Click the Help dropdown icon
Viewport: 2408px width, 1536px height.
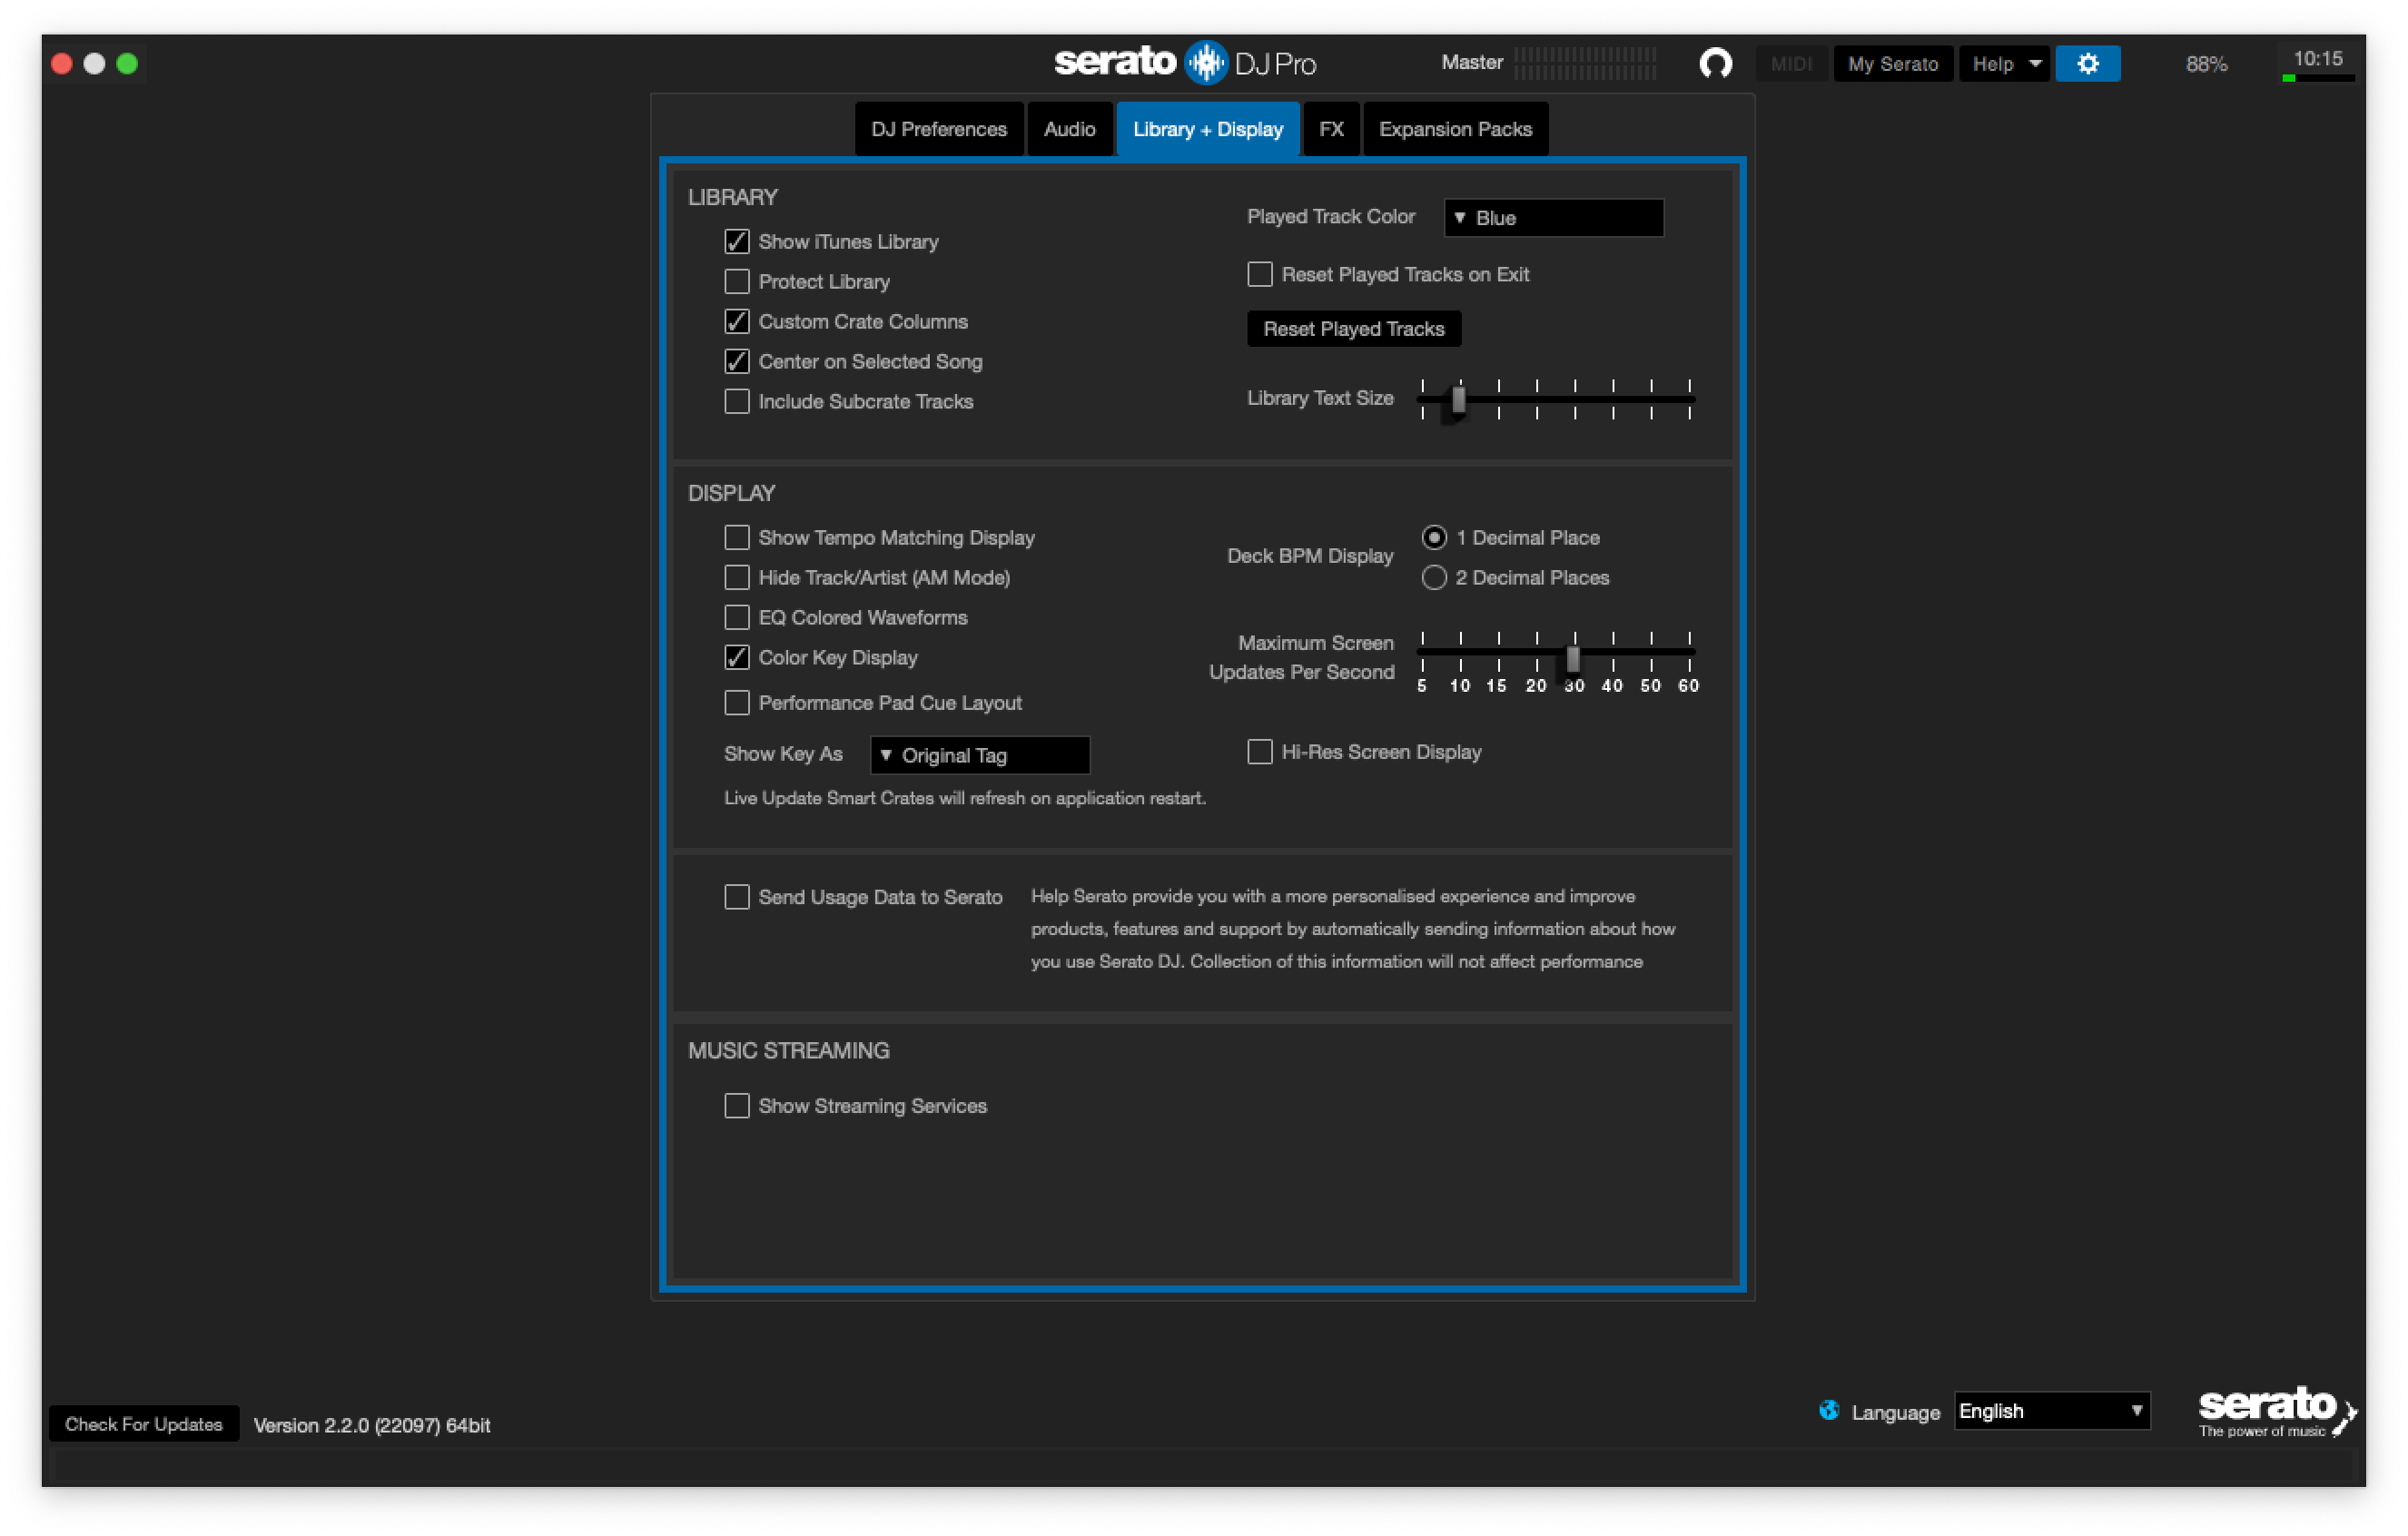tap(2032, 62)
